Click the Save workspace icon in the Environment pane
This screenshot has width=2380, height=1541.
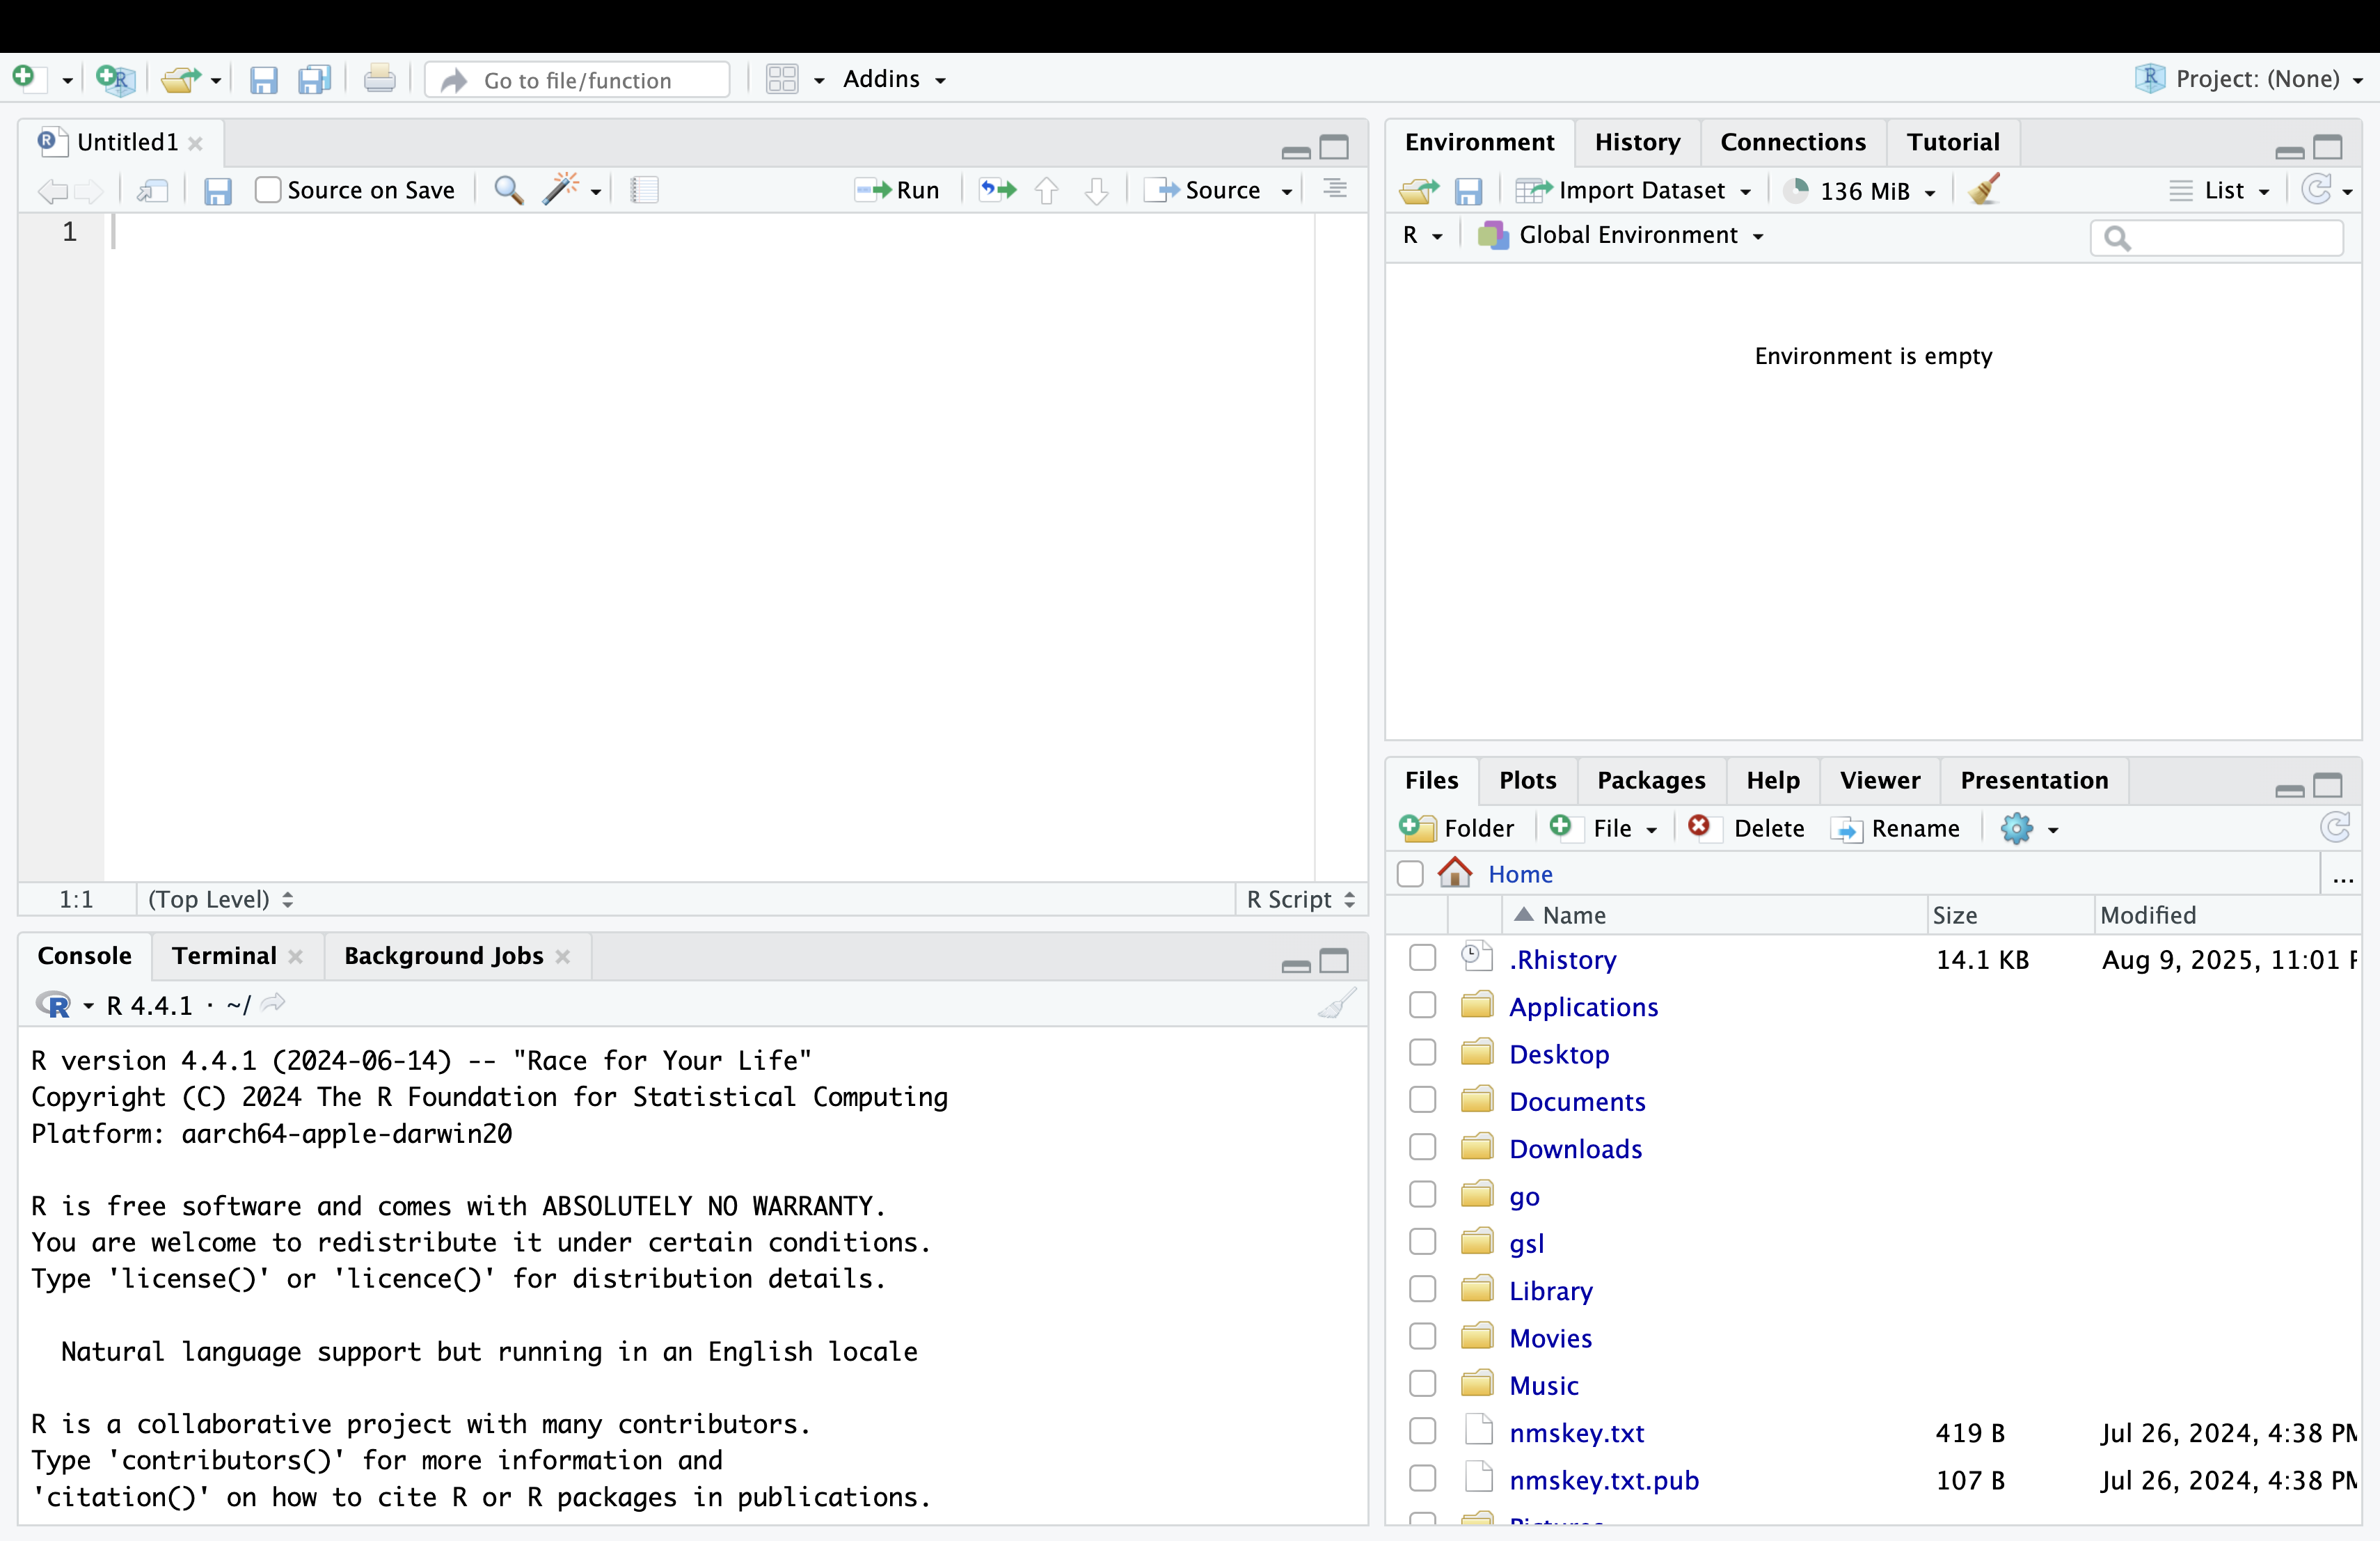pyautogui.click(x=1468, y=191)
